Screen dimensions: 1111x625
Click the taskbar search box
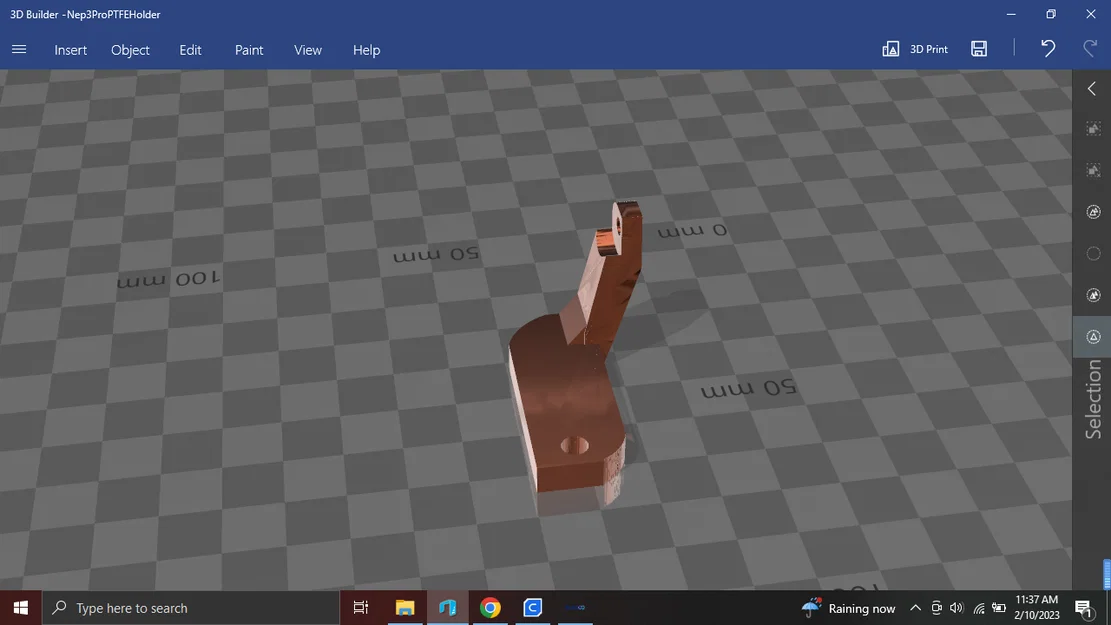[191, 608]
